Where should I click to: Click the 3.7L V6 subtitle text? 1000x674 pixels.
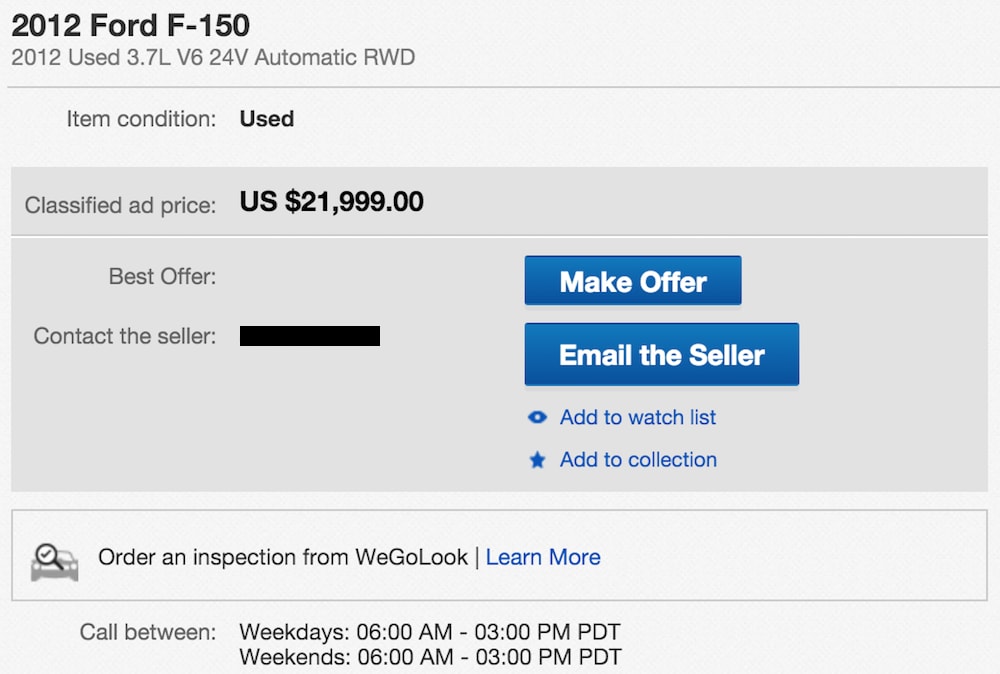tap(213, 57)
